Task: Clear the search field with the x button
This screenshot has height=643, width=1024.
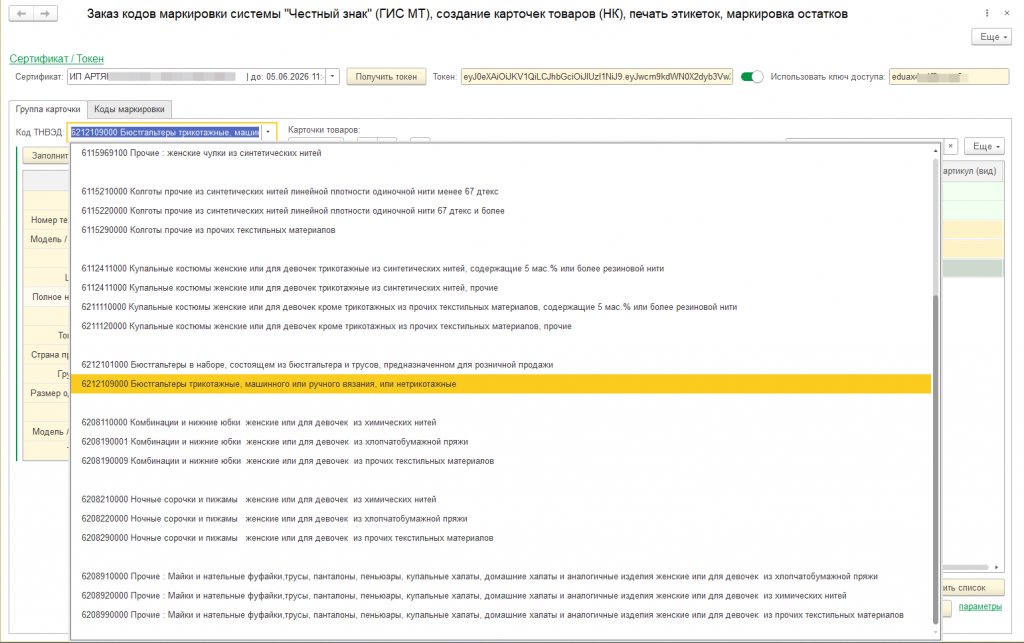Action: tap(951, 146)
